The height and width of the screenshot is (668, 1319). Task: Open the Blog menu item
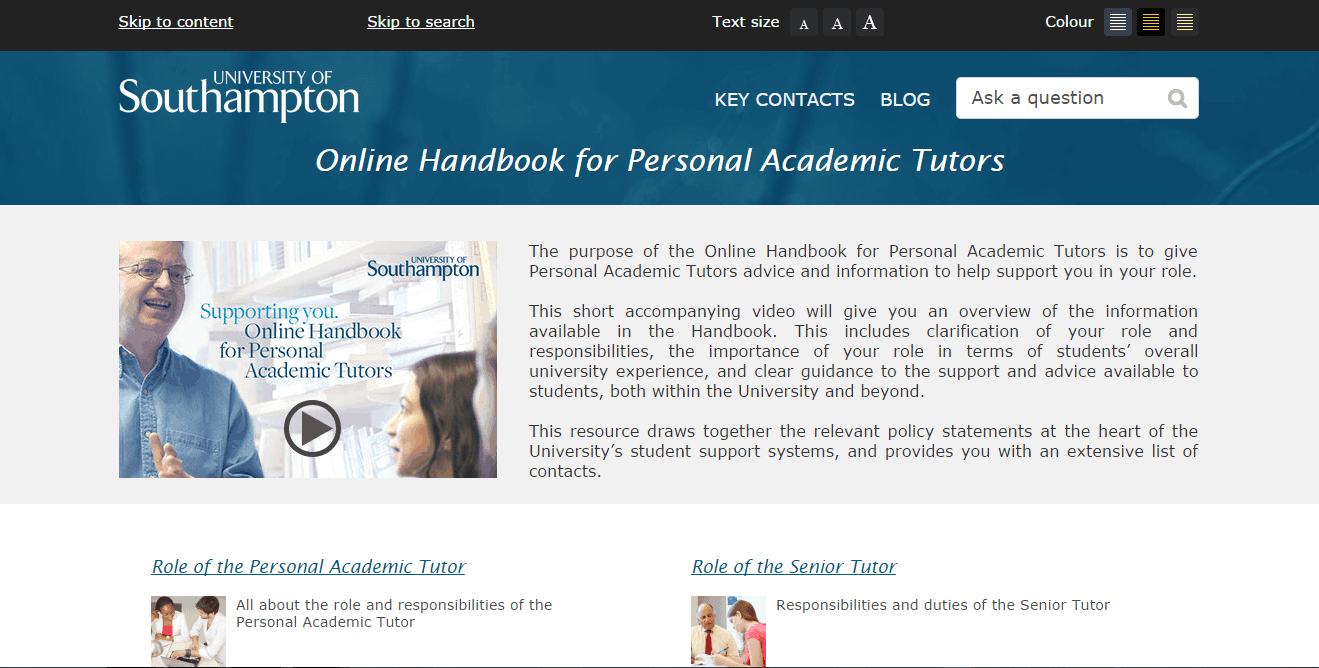click(x=905, y=100)
